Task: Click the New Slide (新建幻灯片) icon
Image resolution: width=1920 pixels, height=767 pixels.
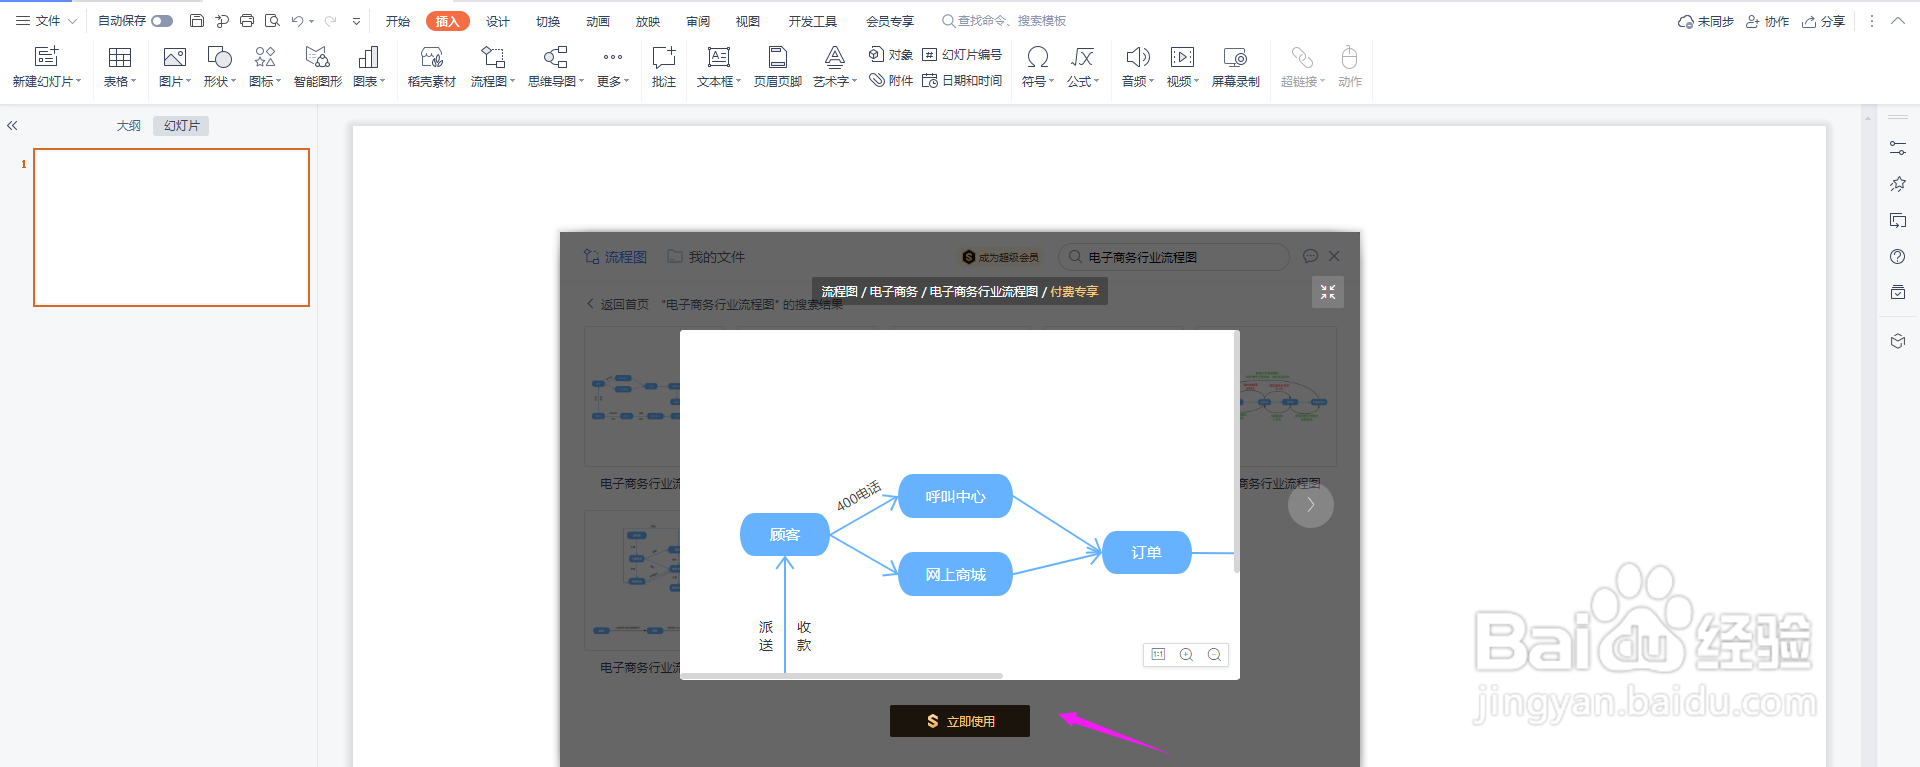Action: point(46,57)
